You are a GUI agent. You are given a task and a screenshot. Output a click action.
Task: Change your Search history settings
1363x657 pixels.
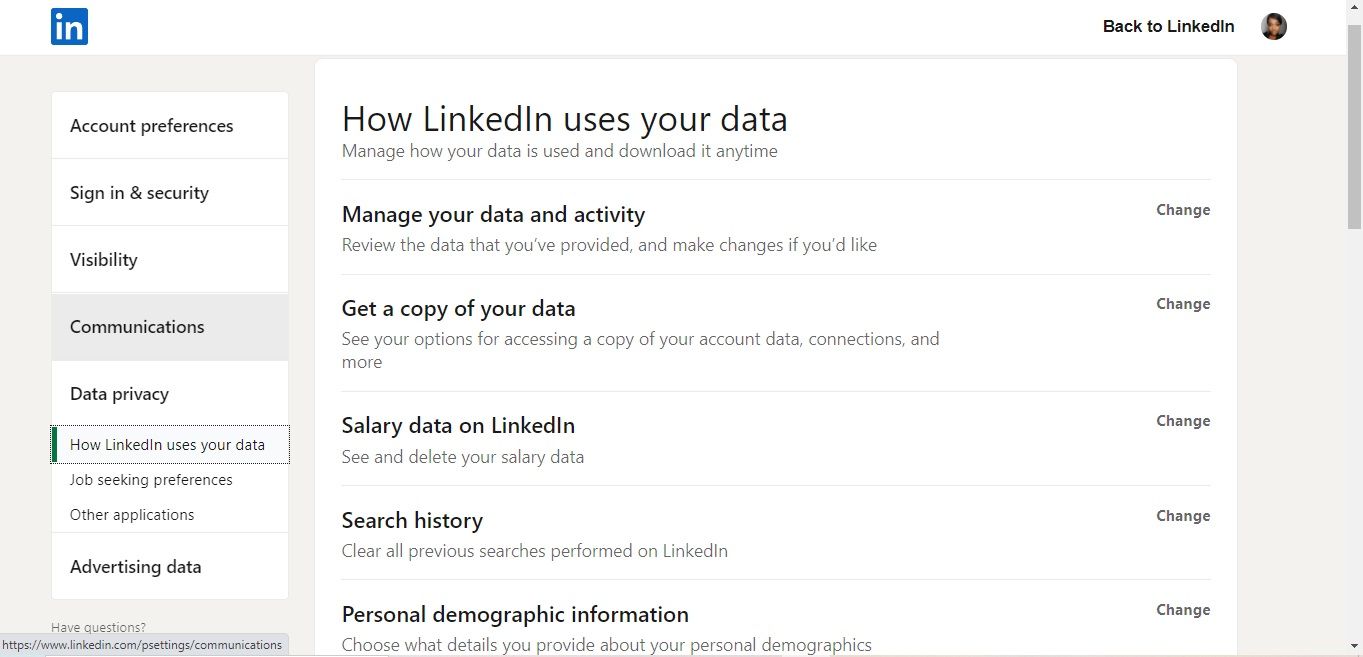pos(1183,515)
